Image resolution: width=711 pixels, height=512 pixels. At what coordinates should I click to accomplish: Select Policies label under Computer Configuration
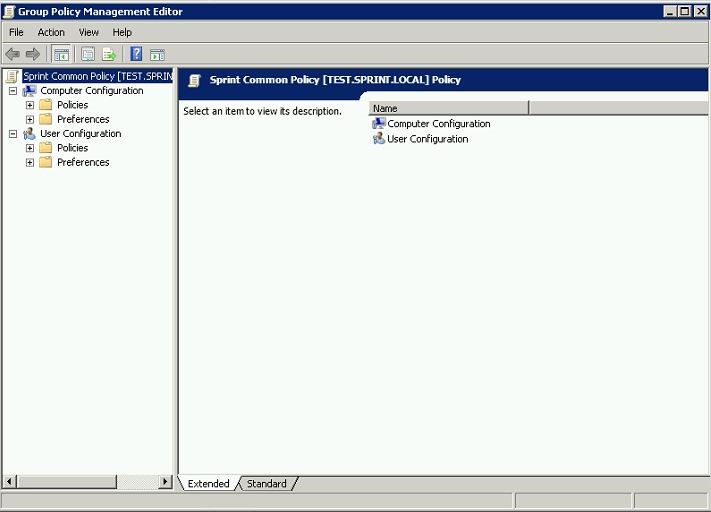click(73, 105)
